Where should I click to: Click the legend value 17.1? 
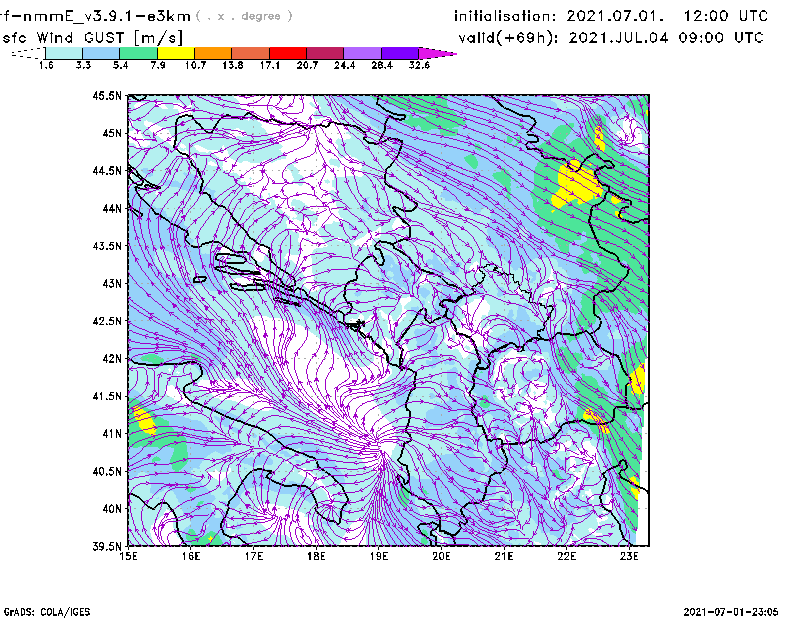pos(270,65)
